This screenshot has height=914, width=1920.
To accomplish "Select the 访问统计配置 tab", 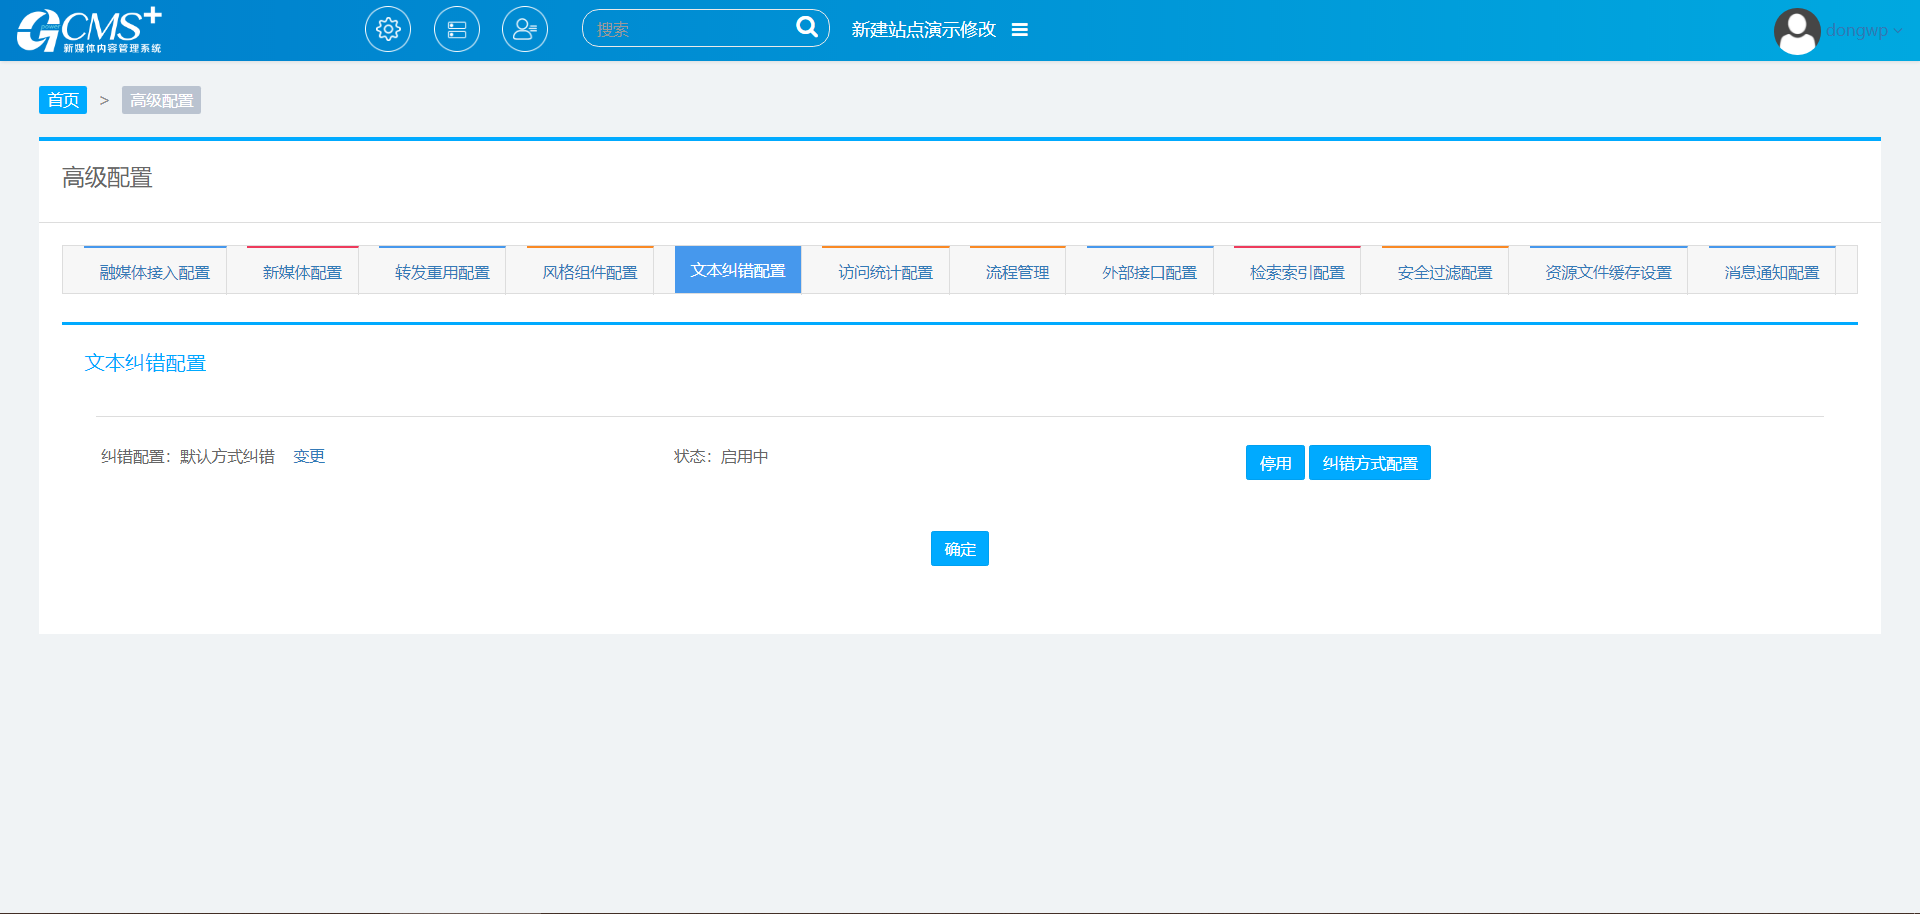I will click(885, 272).
